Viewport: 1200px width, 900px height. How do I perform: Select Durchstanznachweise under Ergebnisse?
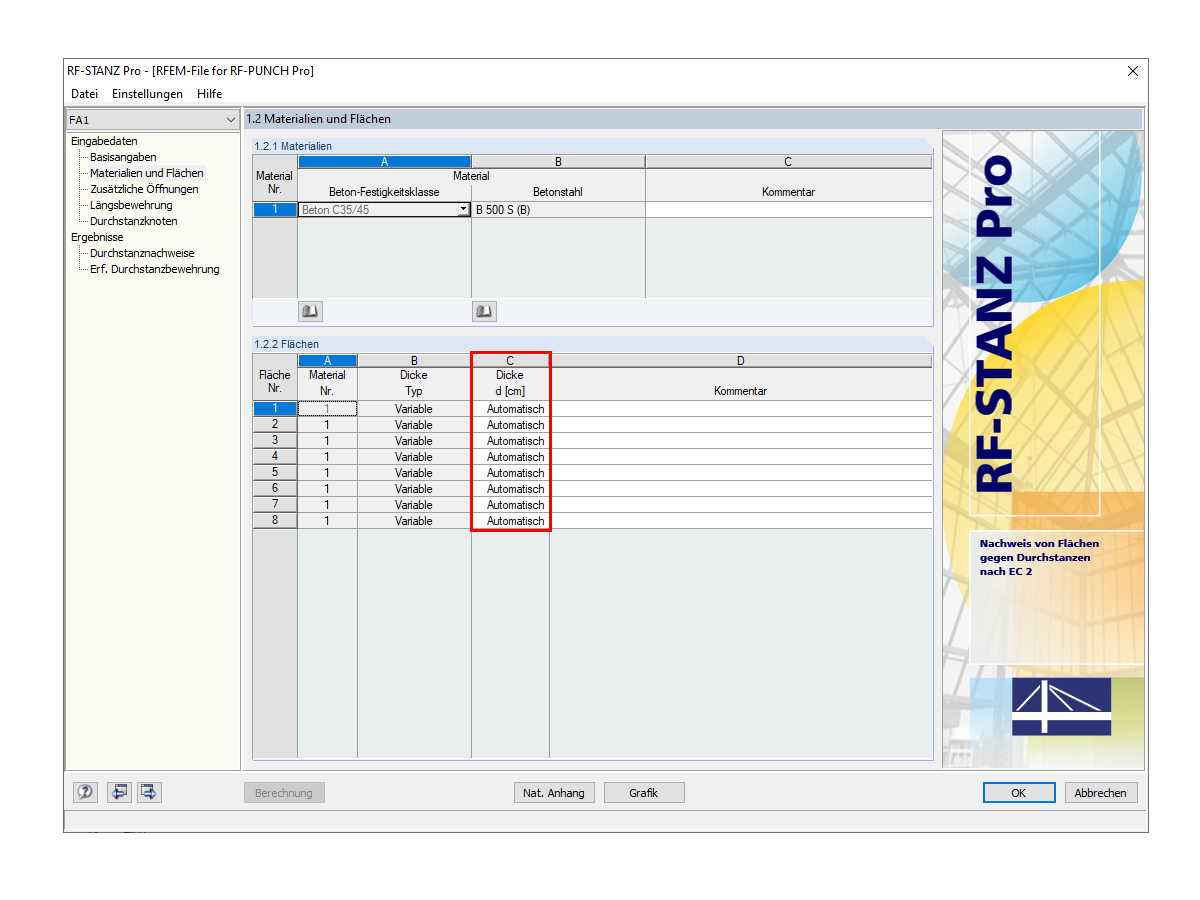pyautogui.click(x=142, y=253)
